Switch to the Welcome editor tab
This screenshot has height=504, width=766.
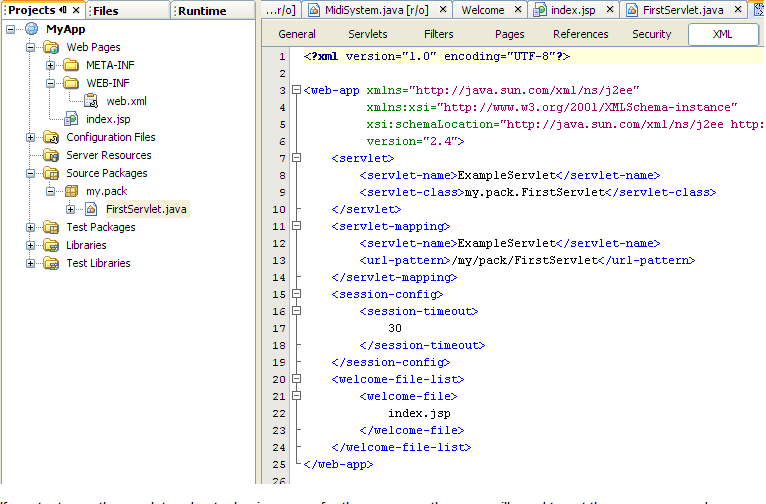[x=483, y=10]
